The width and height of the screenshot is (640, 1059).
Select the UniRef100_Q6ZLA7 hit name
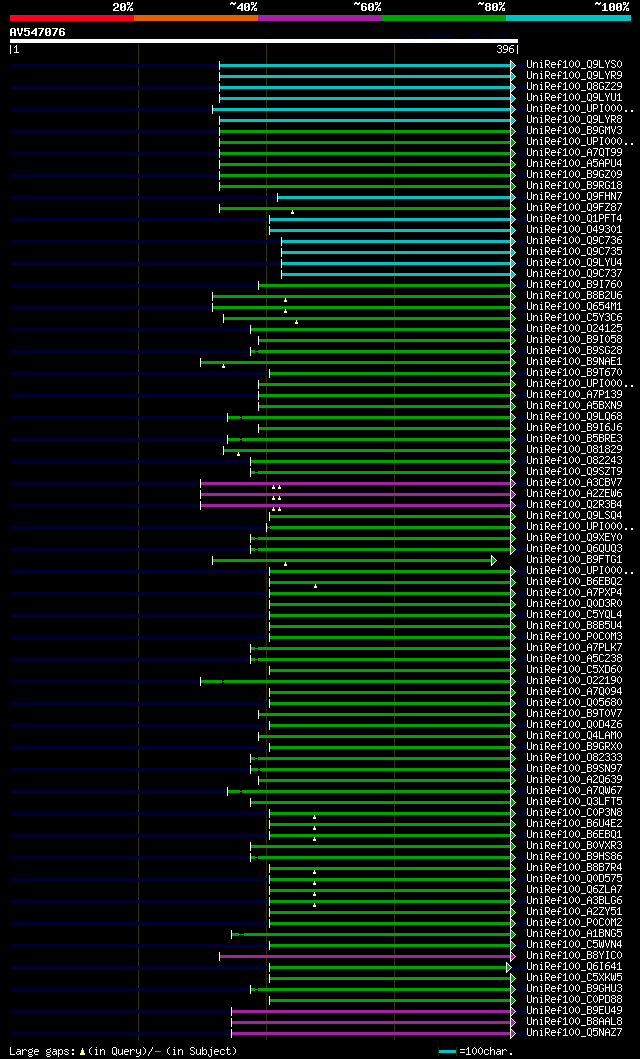(x=575, y=889)
